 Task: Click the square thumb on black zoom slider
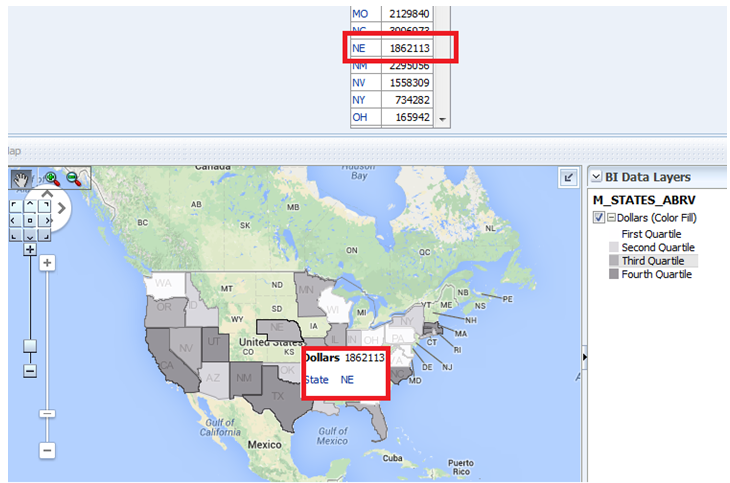[30, 346]
